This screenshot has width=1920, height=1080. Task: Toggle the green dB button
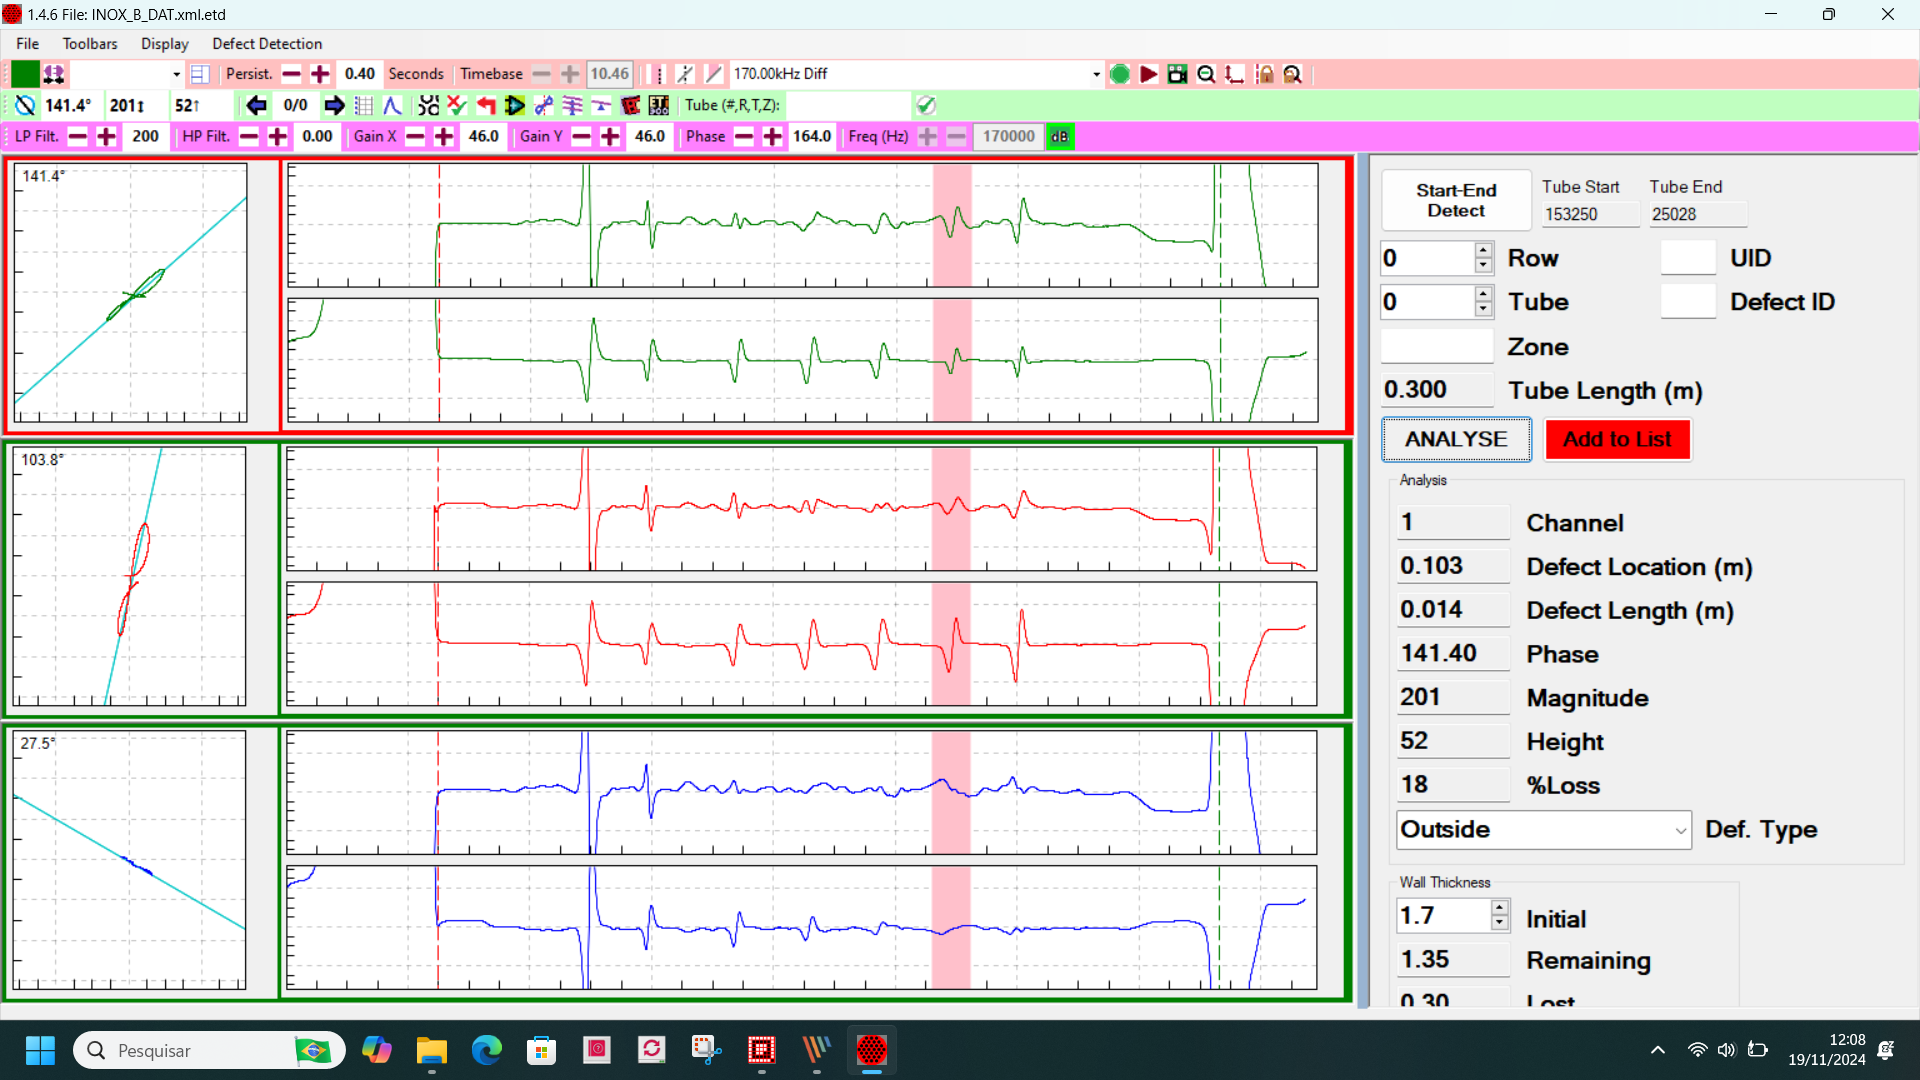coord(1059,137)
